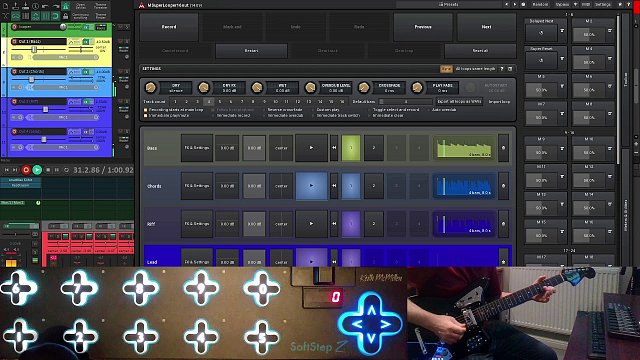640x360 pixels.
Task: Open the Presets selector
Action: coord(448,4)
